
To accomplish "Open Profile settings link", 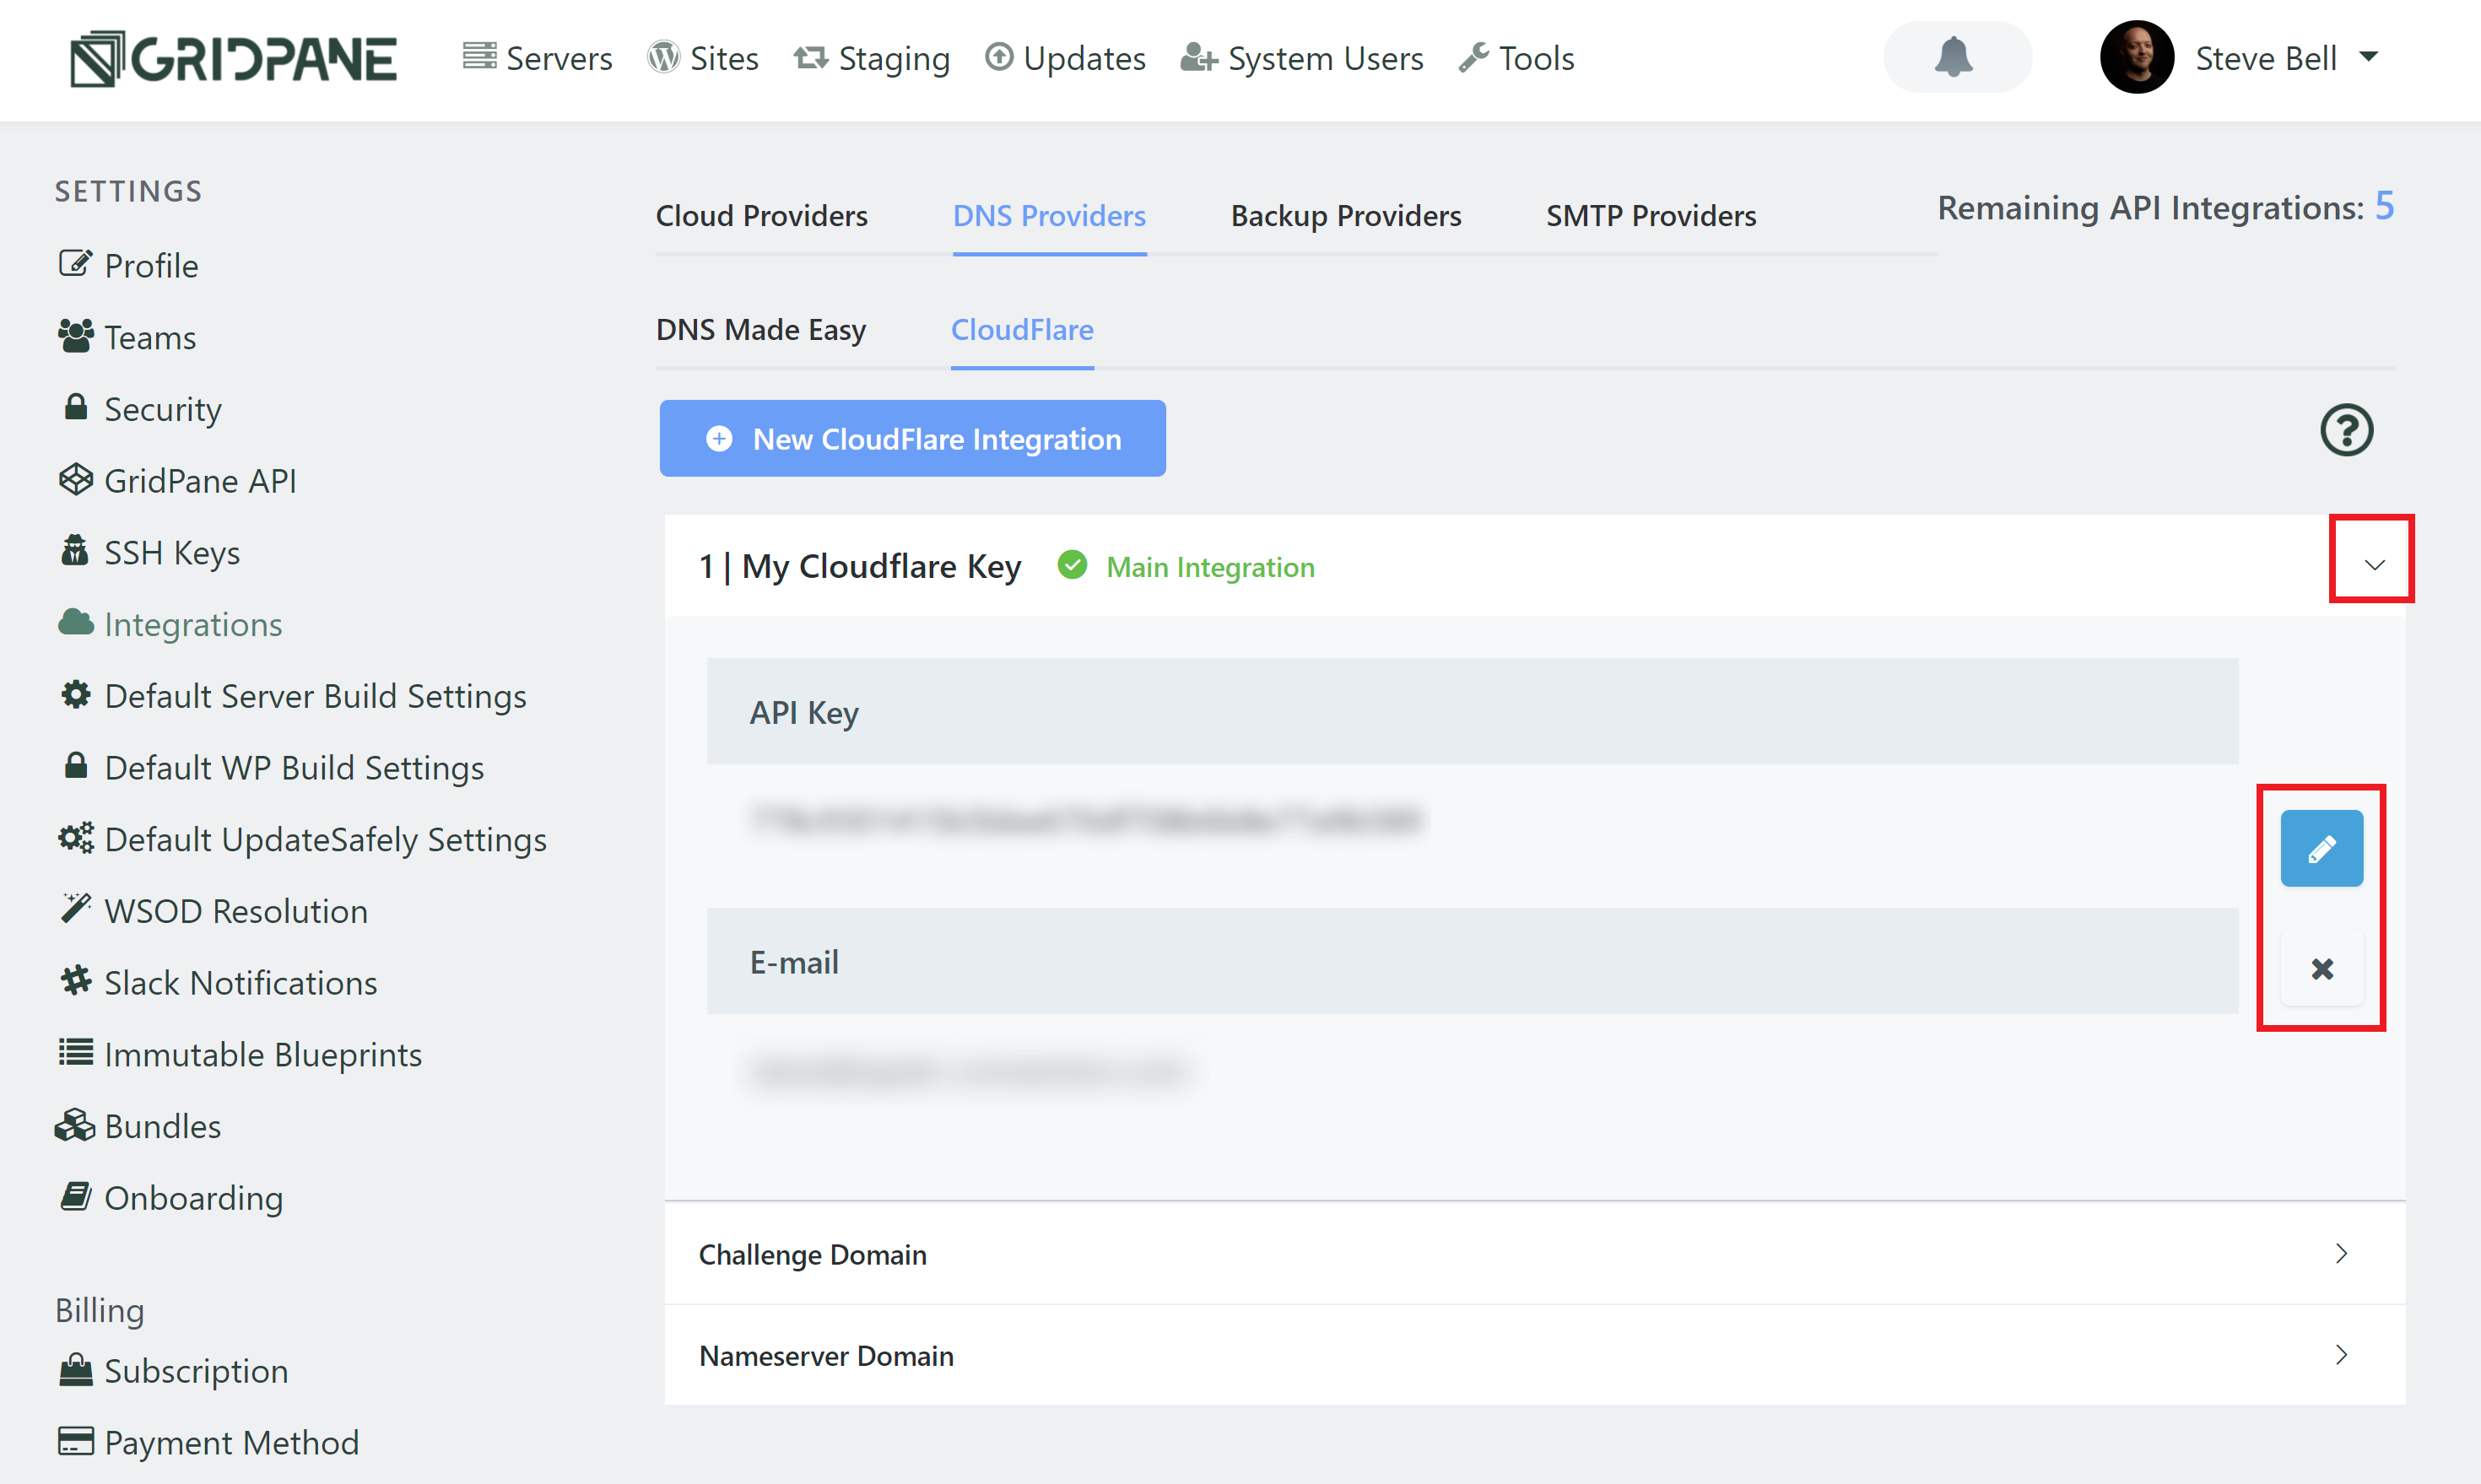I will click(x=151, y=265).
